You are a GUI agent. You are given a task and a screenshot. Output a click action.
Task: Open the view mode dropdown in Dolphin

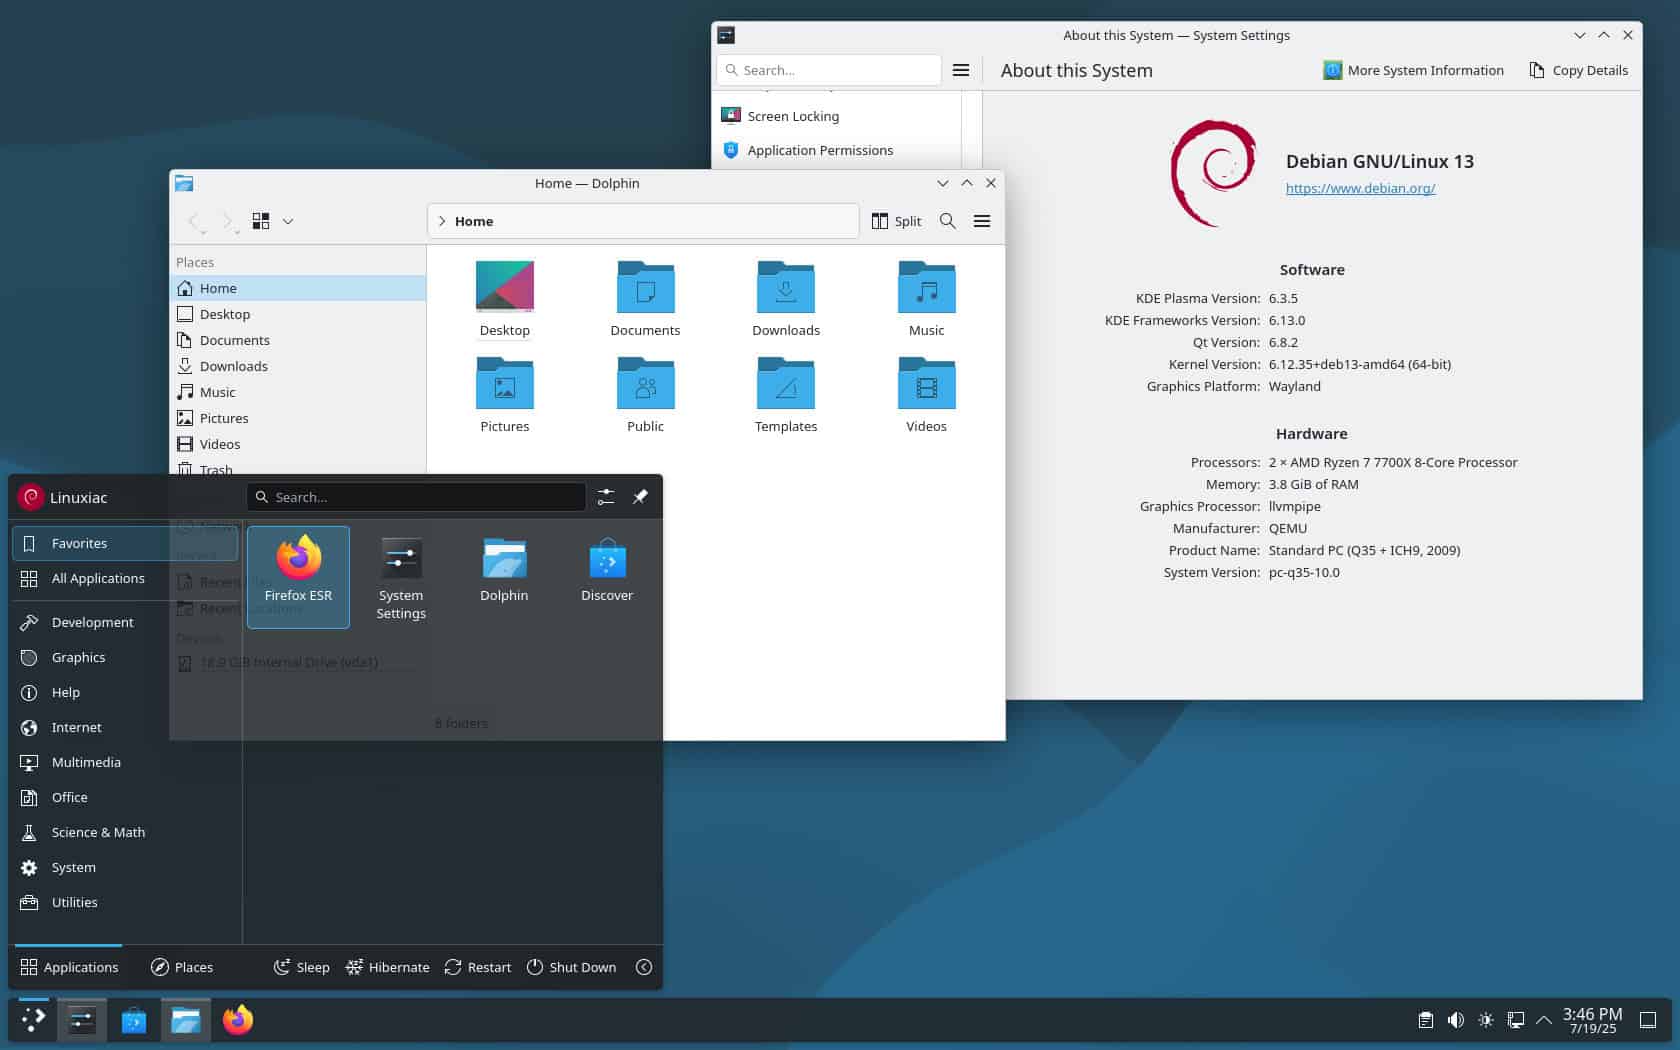tap(288, 221)
